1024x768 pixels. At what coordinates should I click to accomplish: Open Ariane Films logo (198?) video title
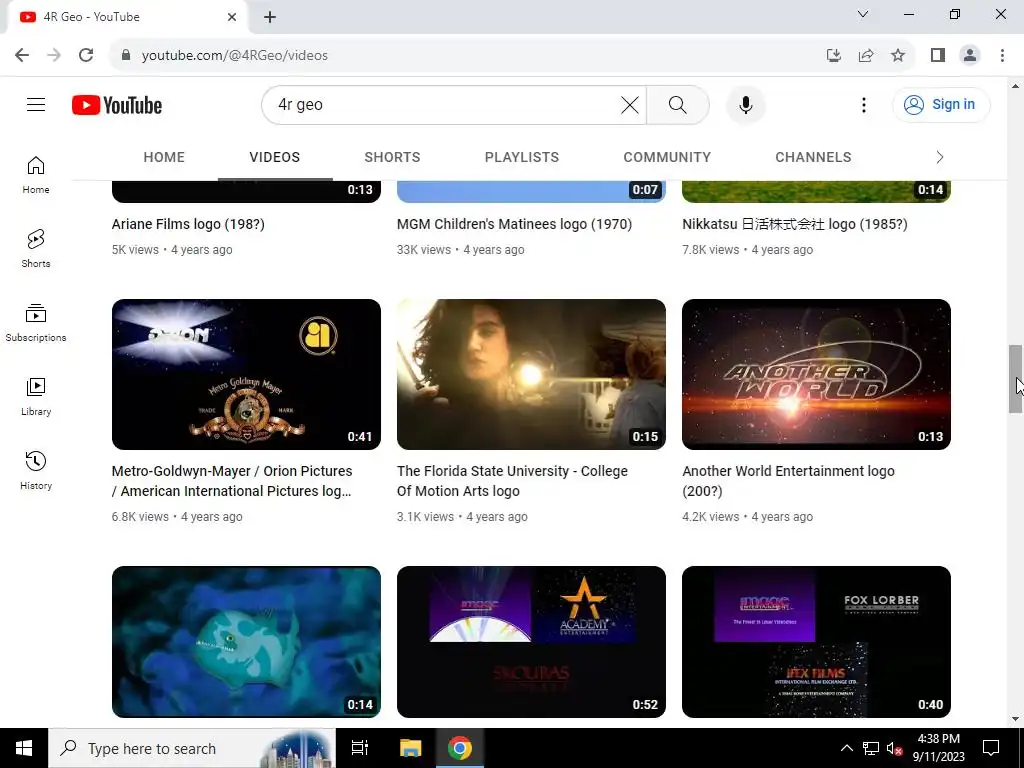188,224
